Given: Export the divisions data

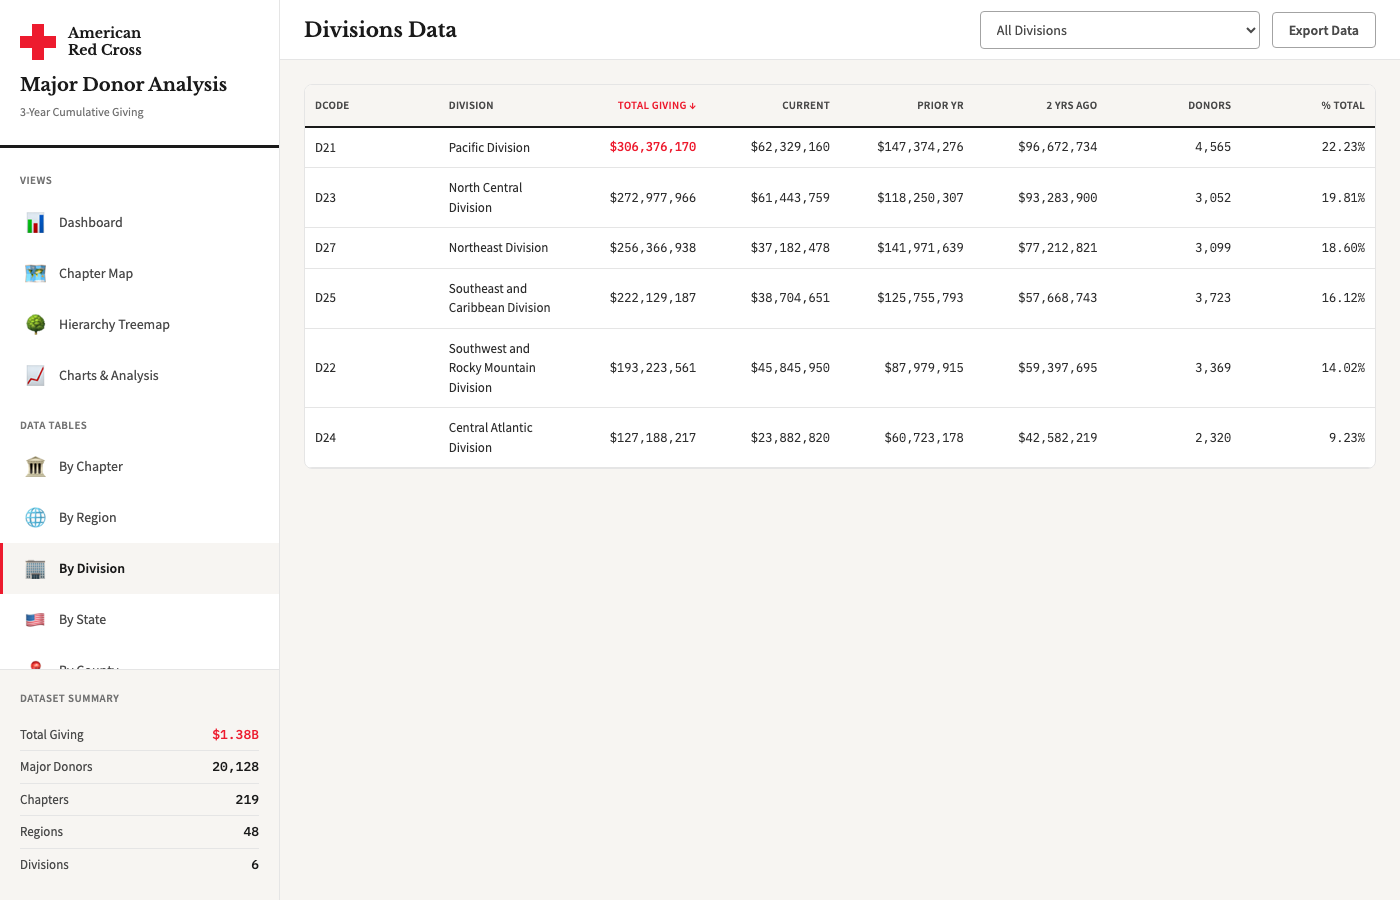Looking at the screenshot, I should pos(1323,30).
